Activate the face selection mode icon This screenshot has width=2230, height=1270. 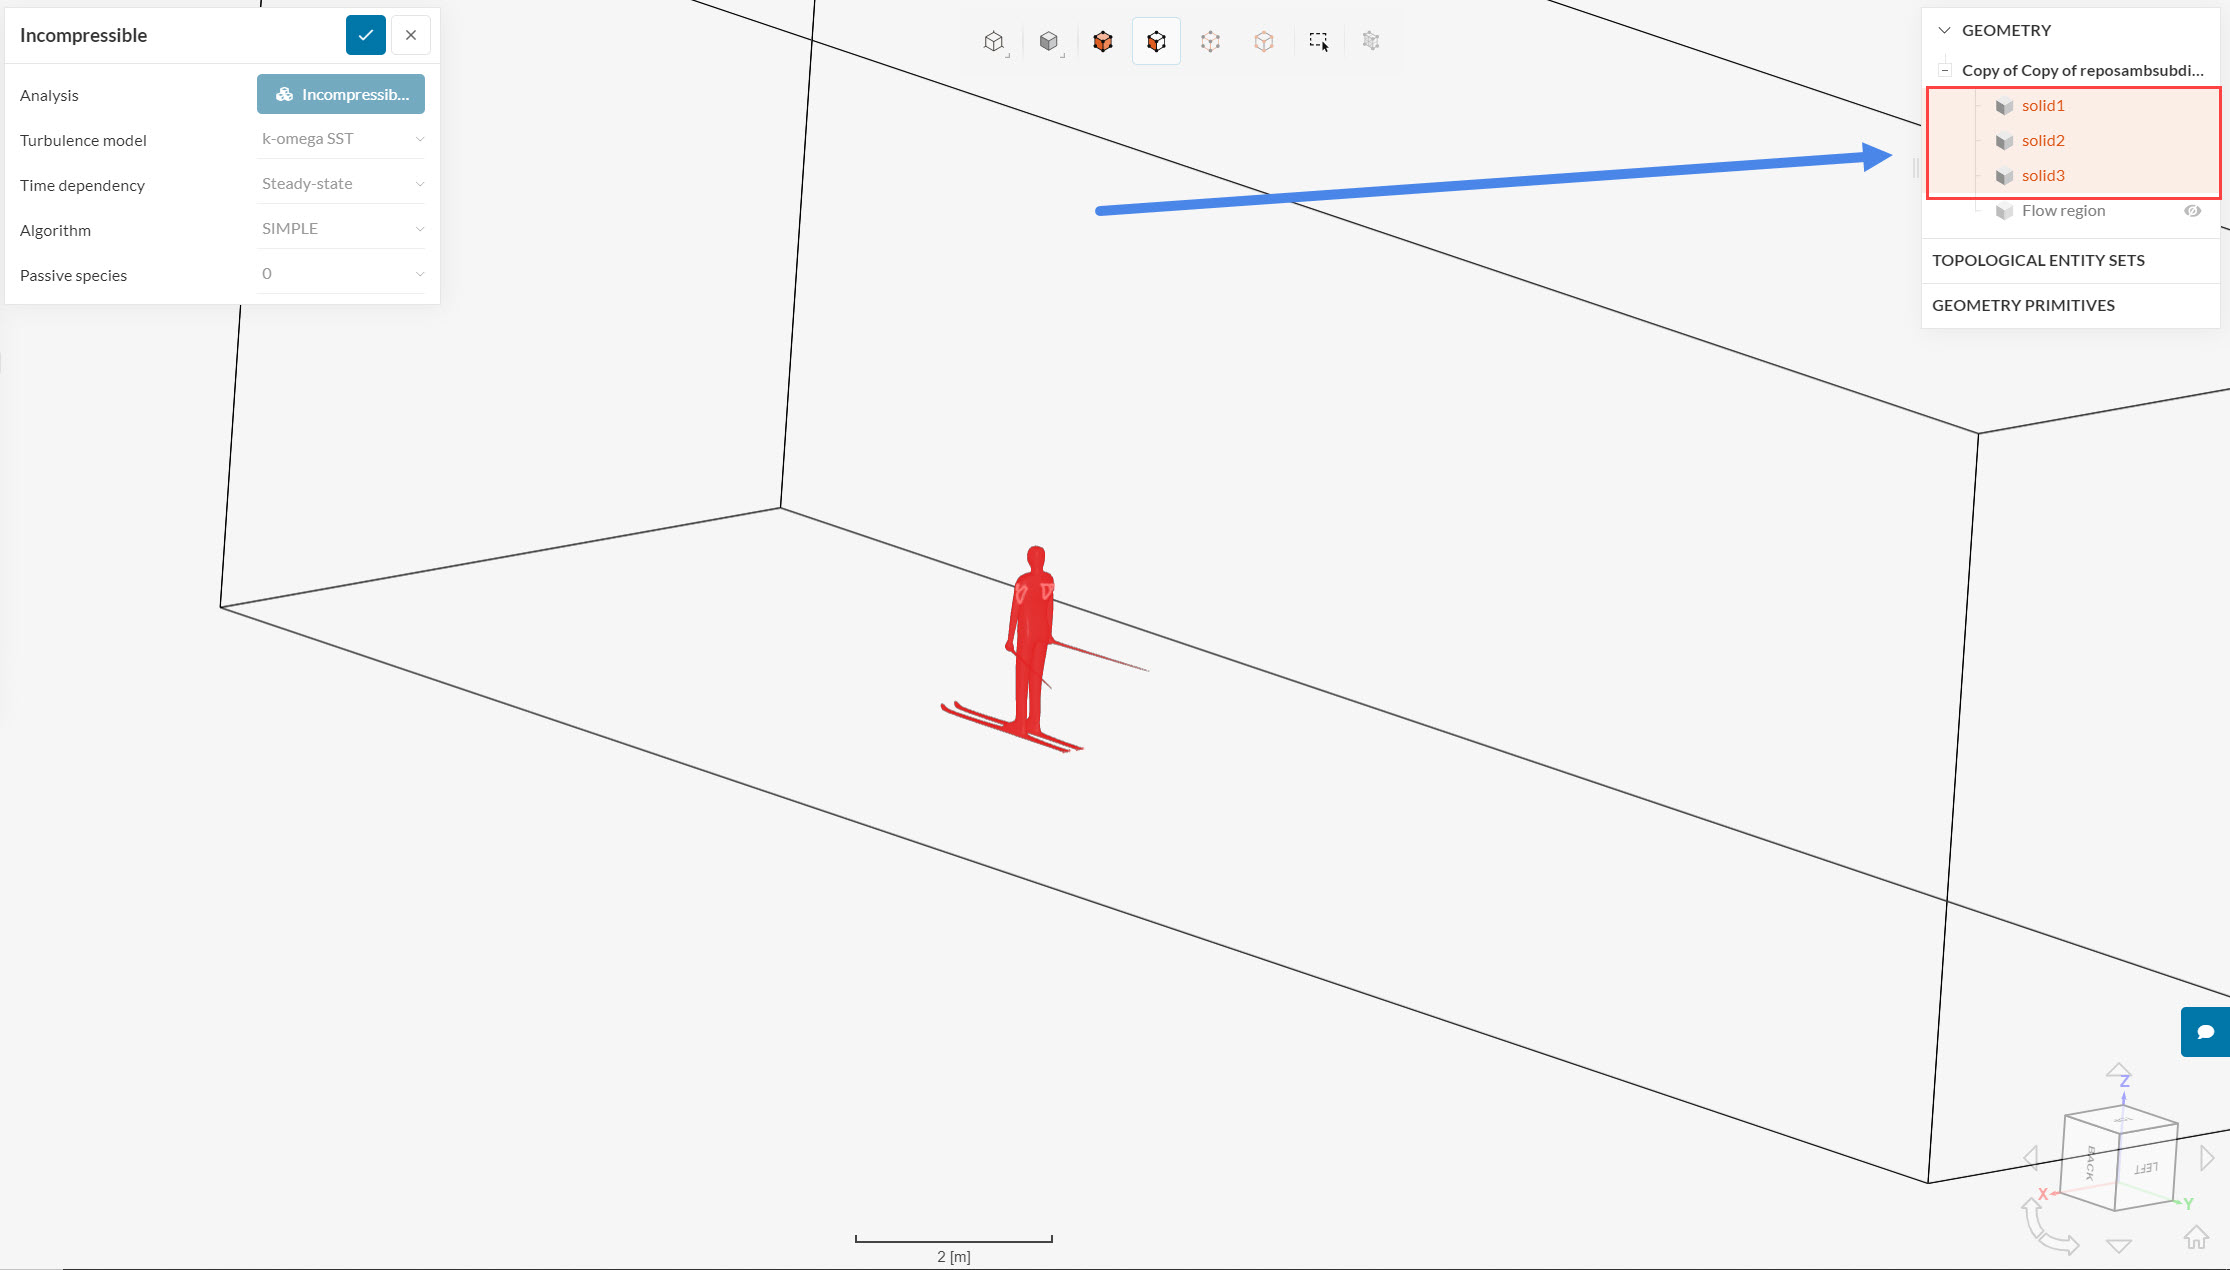1156,41
